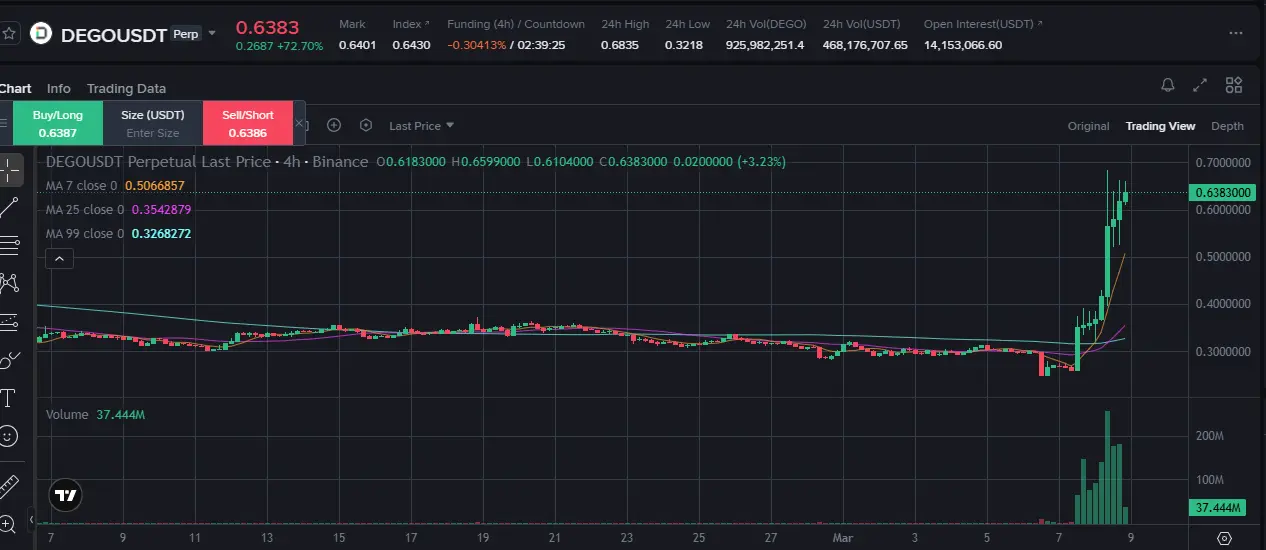
Task: Click the 24h Vol(USDT) value 468,176,707.65
Action: pyautogui.click(x=865, y=45)
